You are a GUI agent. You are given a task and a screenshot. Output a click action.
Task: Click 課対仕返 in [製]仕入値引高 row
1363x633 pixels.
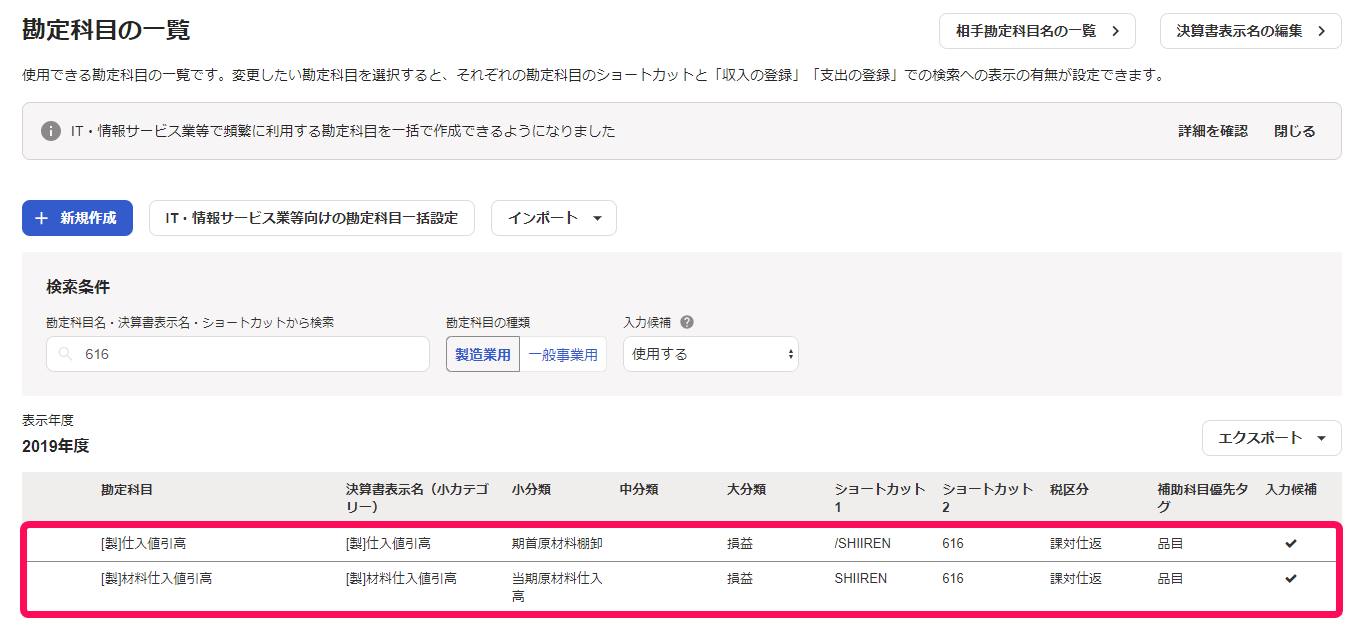coord(1076,544)
